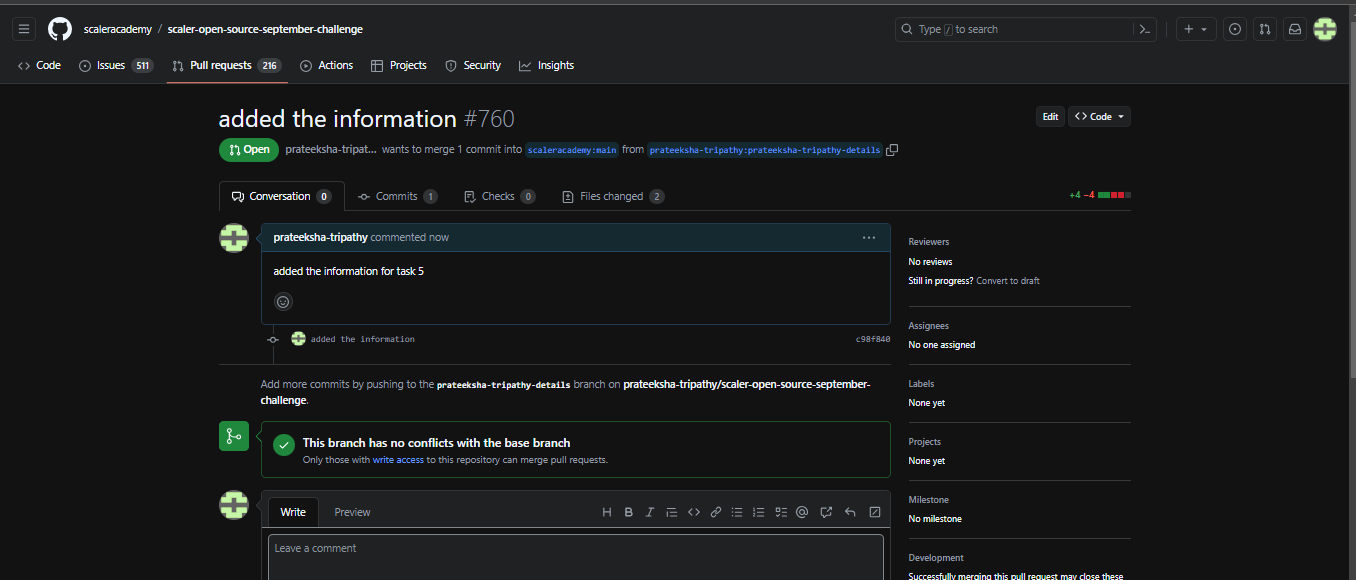Open your notifications inbox
1356x580 pixels.
[x=1294, y=29]
